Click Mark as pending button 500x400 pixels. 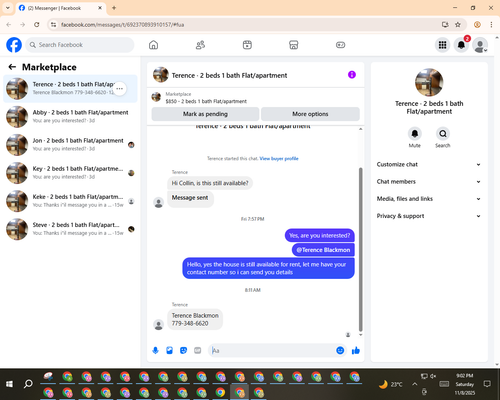(205, 114)
